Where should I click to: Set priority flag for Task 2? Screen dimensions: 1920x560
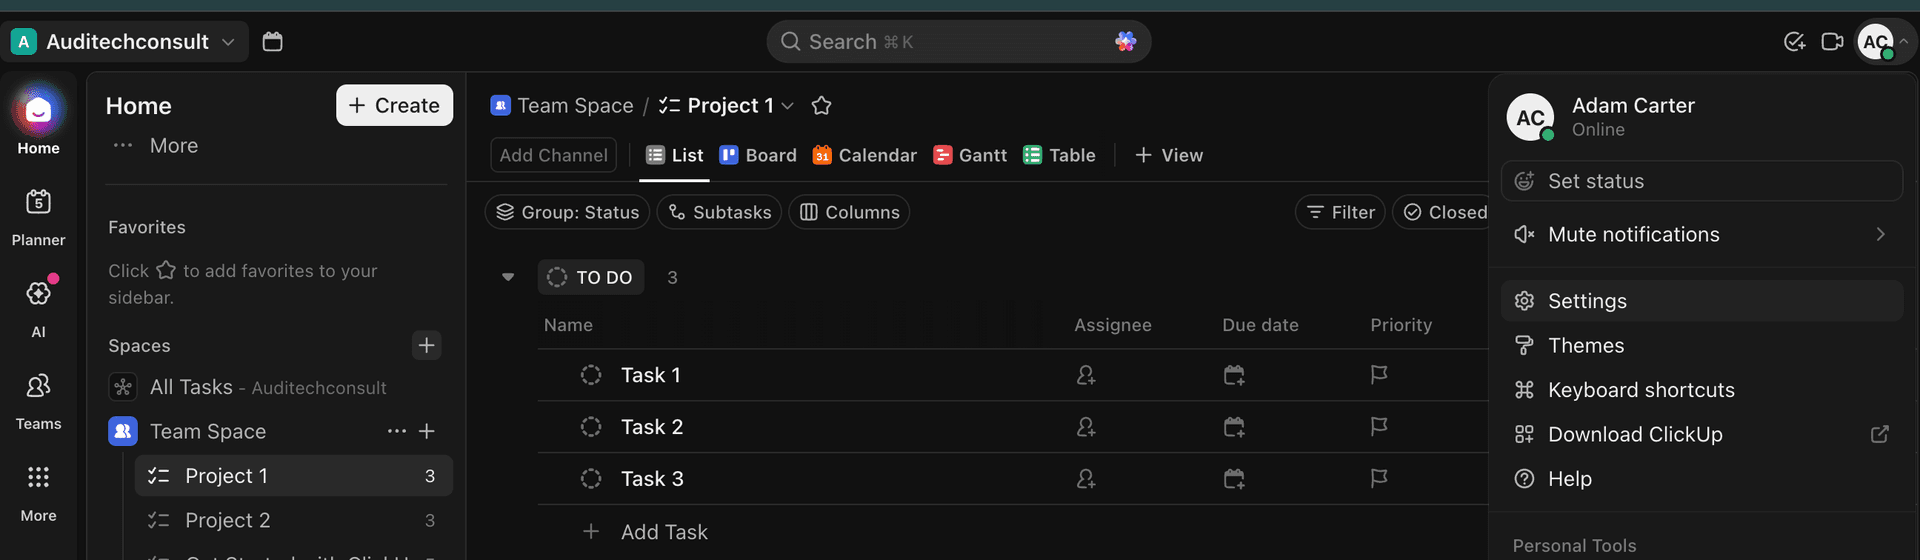(1379, 427)
